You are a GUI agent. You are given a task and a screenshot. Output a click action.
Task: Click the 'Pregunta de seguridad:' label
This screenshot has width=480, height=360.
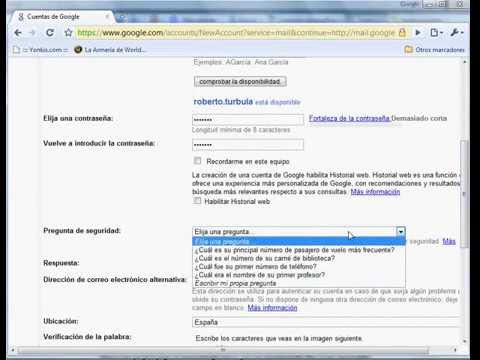pos(82,231)
